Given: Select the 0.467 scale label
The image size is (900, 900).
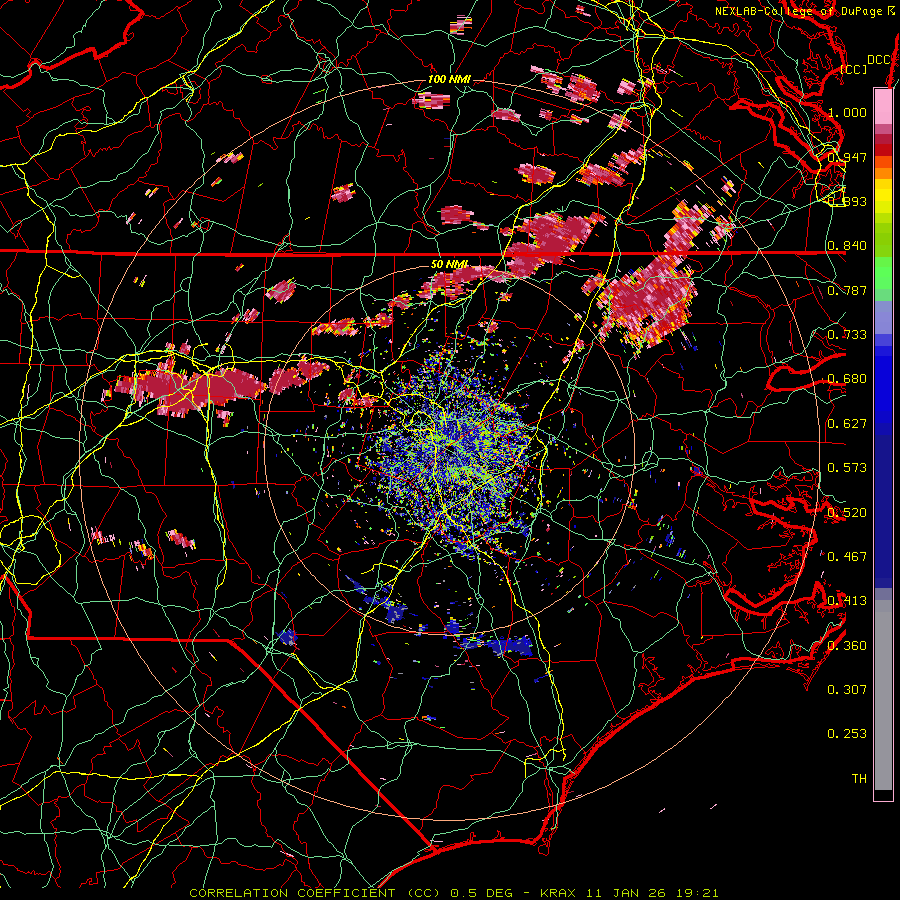Looking at the screenshot, I should pos(847,557).
